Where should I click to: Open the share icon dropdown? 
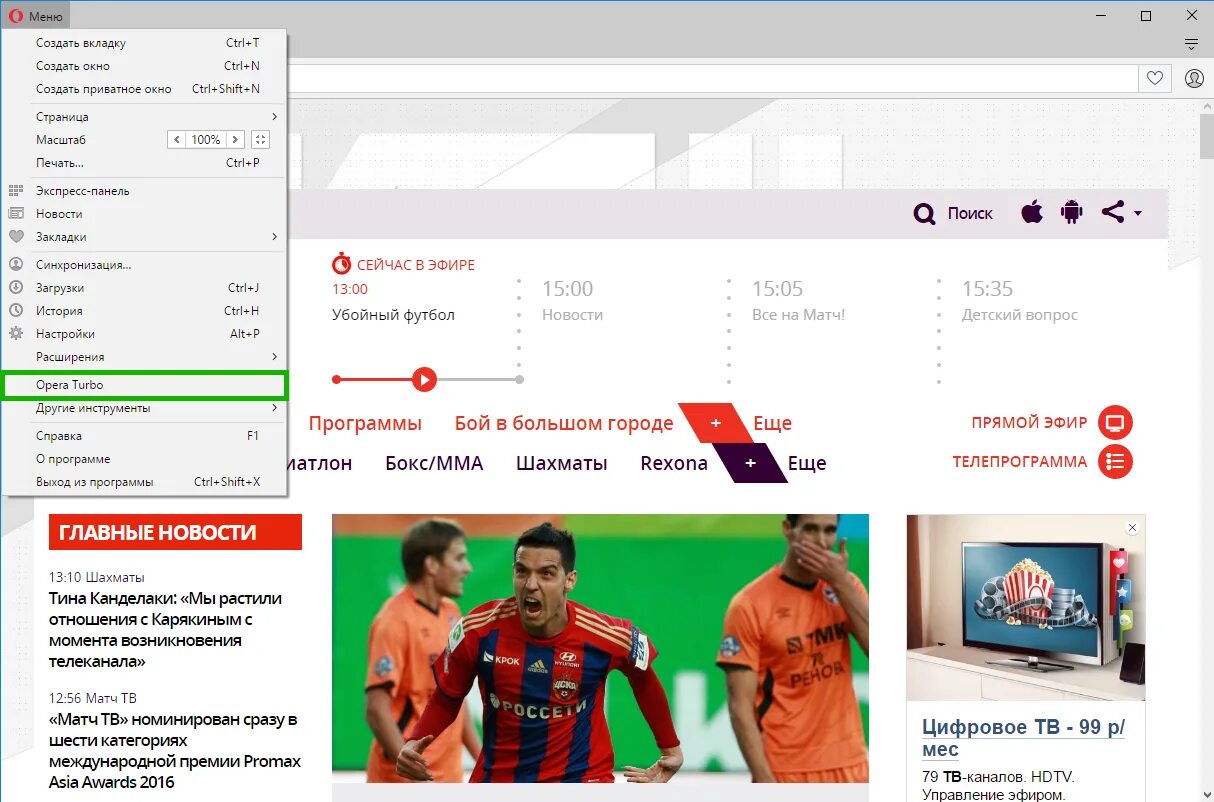(x=1121, y=212)
